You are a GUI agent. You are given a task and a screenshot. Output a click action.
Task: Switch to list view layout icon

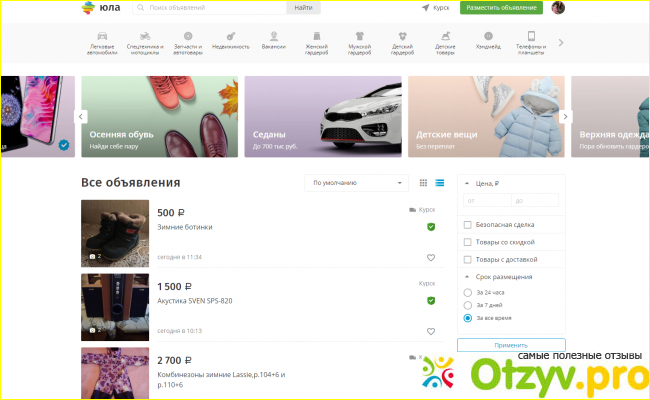(x=439, y=183)
